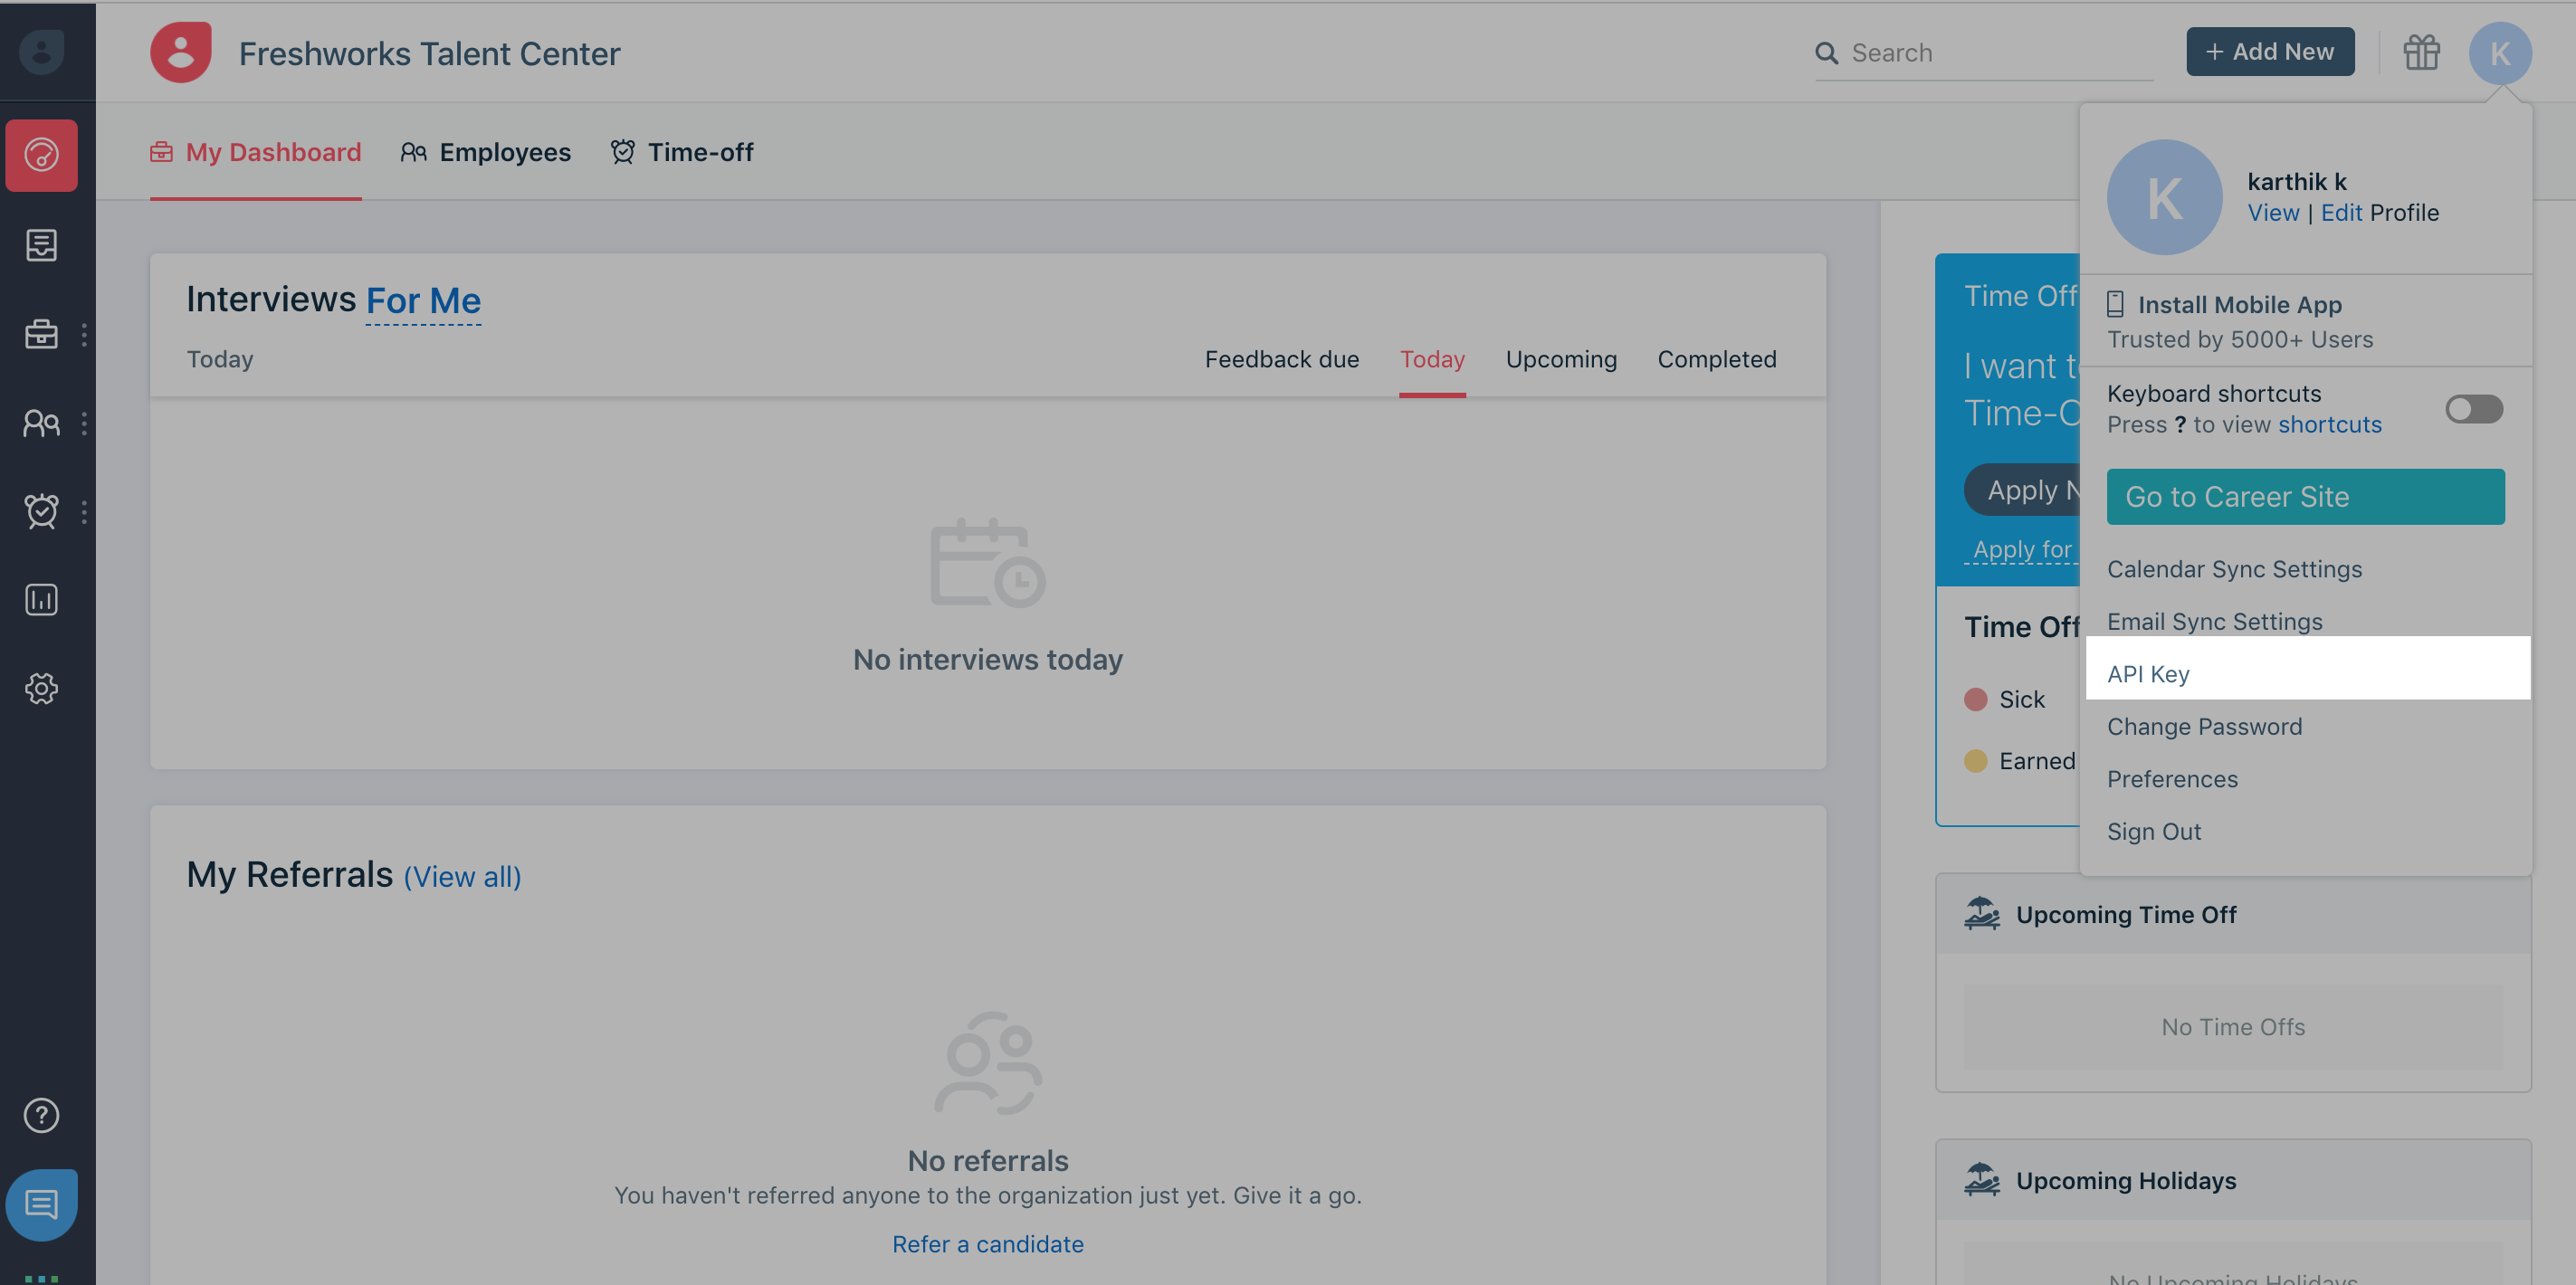Open the briefcase Jobs icon in sidebar
2576x1285 pixels.
(x=41, y=335)
